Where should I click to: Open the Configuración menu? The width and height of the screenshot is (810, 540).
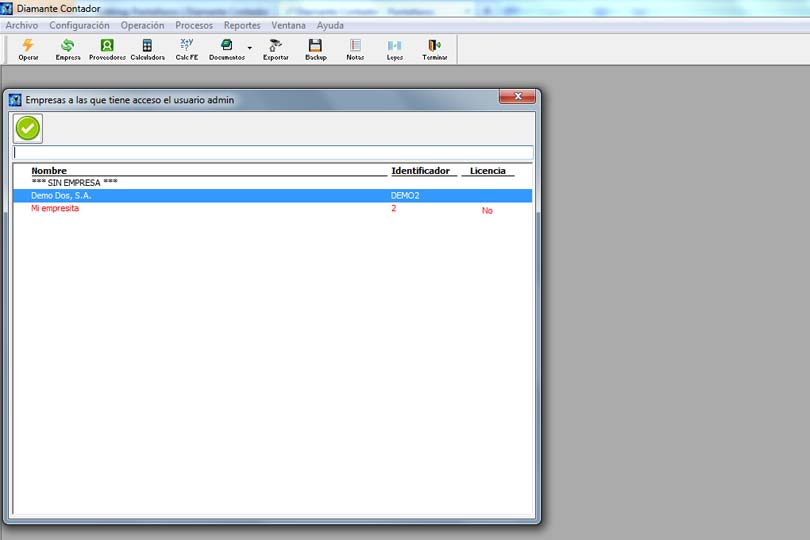(x=79, y=25)
